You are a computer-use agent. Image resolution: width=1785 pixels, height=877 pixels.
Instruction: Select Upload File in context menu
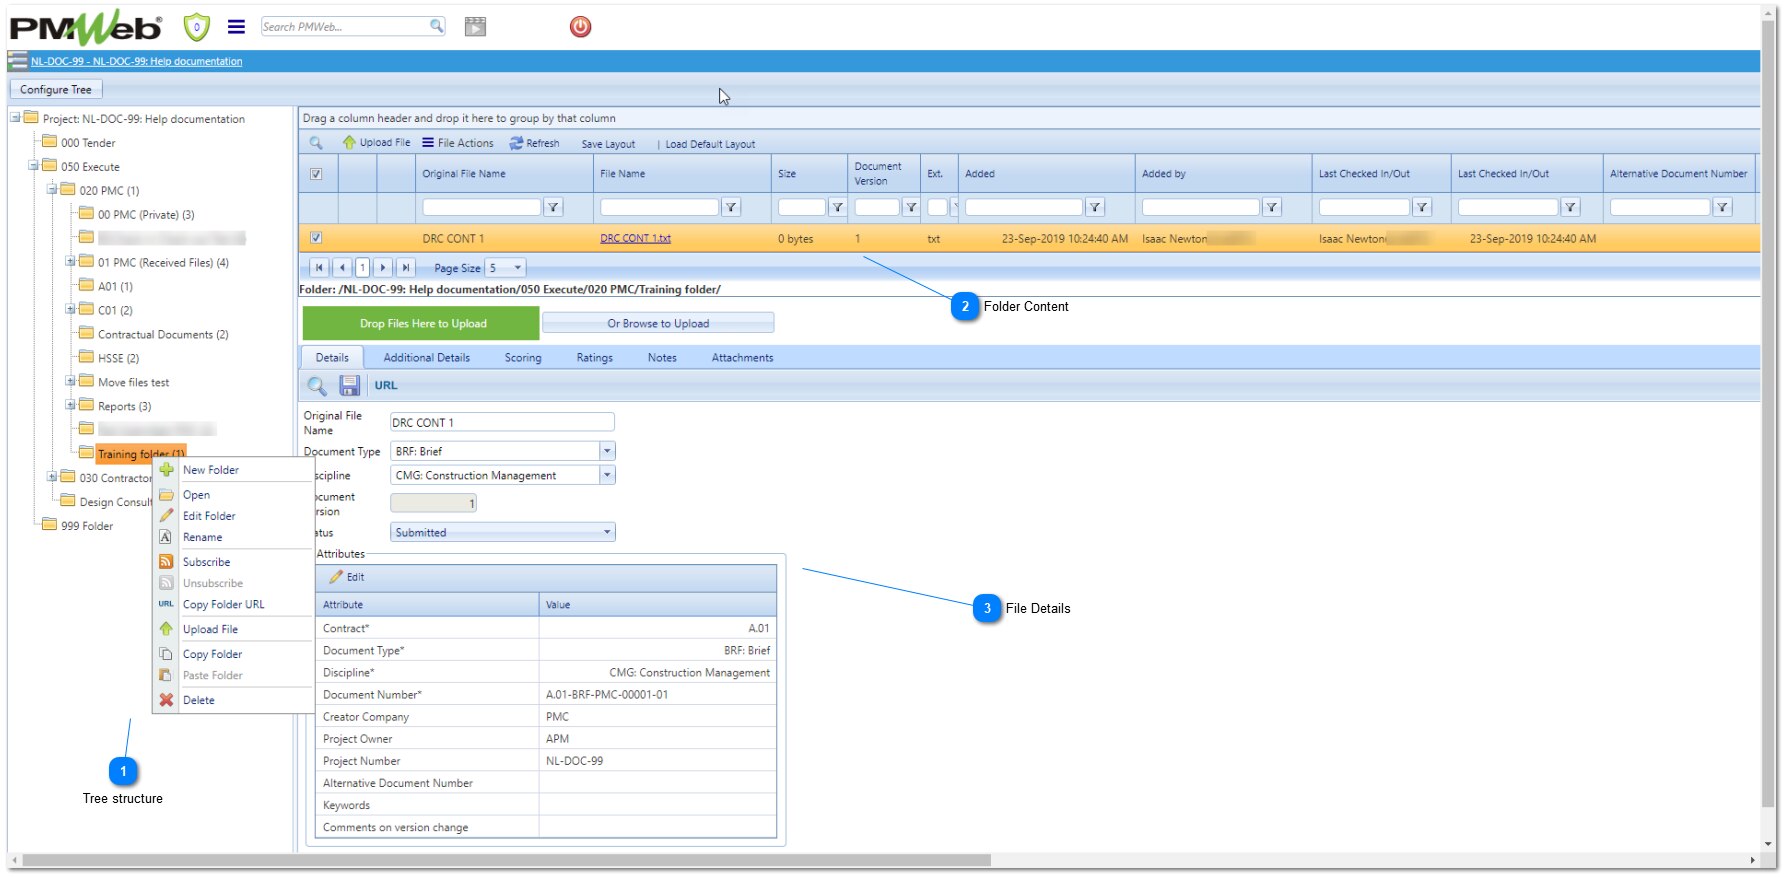coord(210,629)
